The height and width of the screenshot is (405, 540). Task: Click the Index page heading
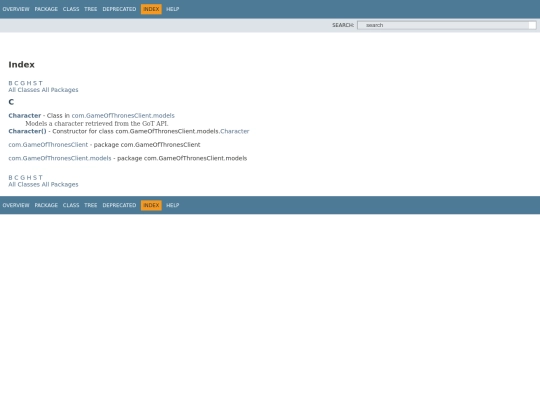[x=21, y=65]
